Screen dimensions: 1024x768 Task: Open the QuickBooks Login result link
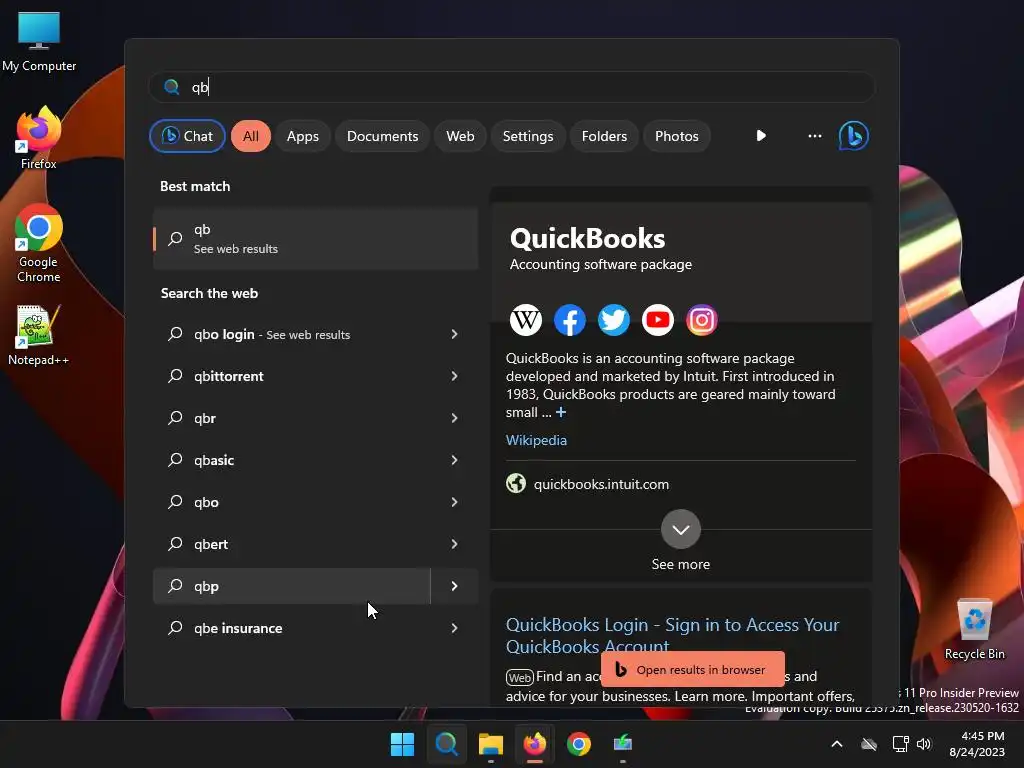tap(672, 635)
